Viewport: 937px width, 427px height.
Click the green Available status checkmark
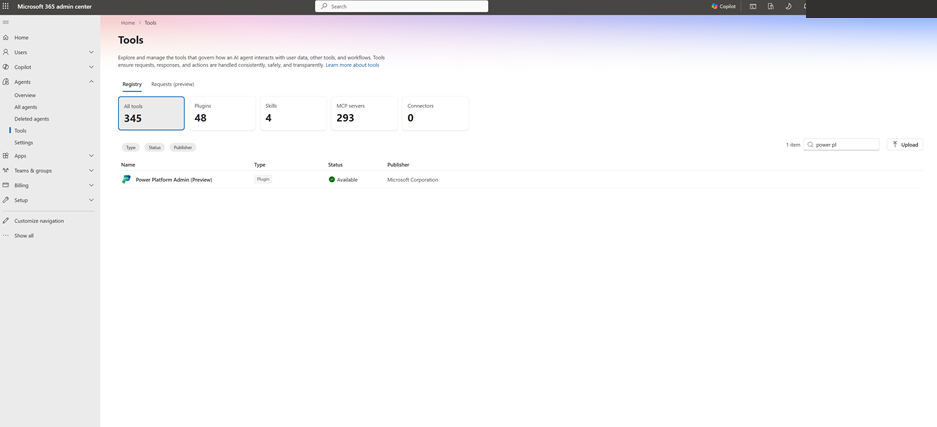332,180
